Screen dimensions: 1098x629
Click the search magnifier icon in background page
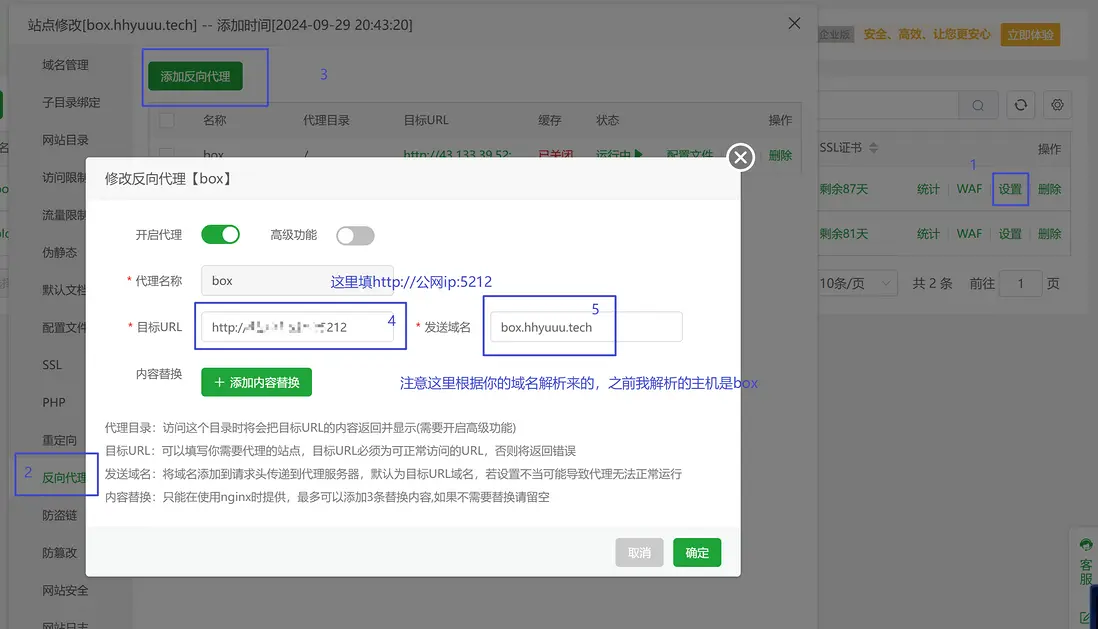tap(978, 105)
